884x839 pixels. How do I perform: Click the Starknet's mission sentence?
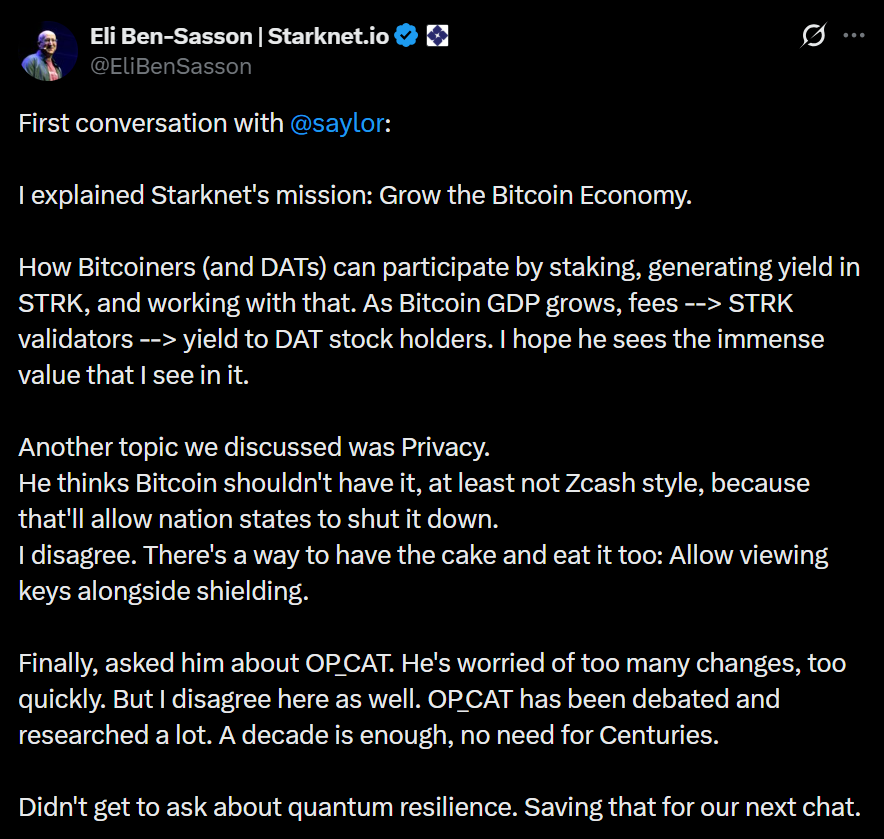coord(355,195)
